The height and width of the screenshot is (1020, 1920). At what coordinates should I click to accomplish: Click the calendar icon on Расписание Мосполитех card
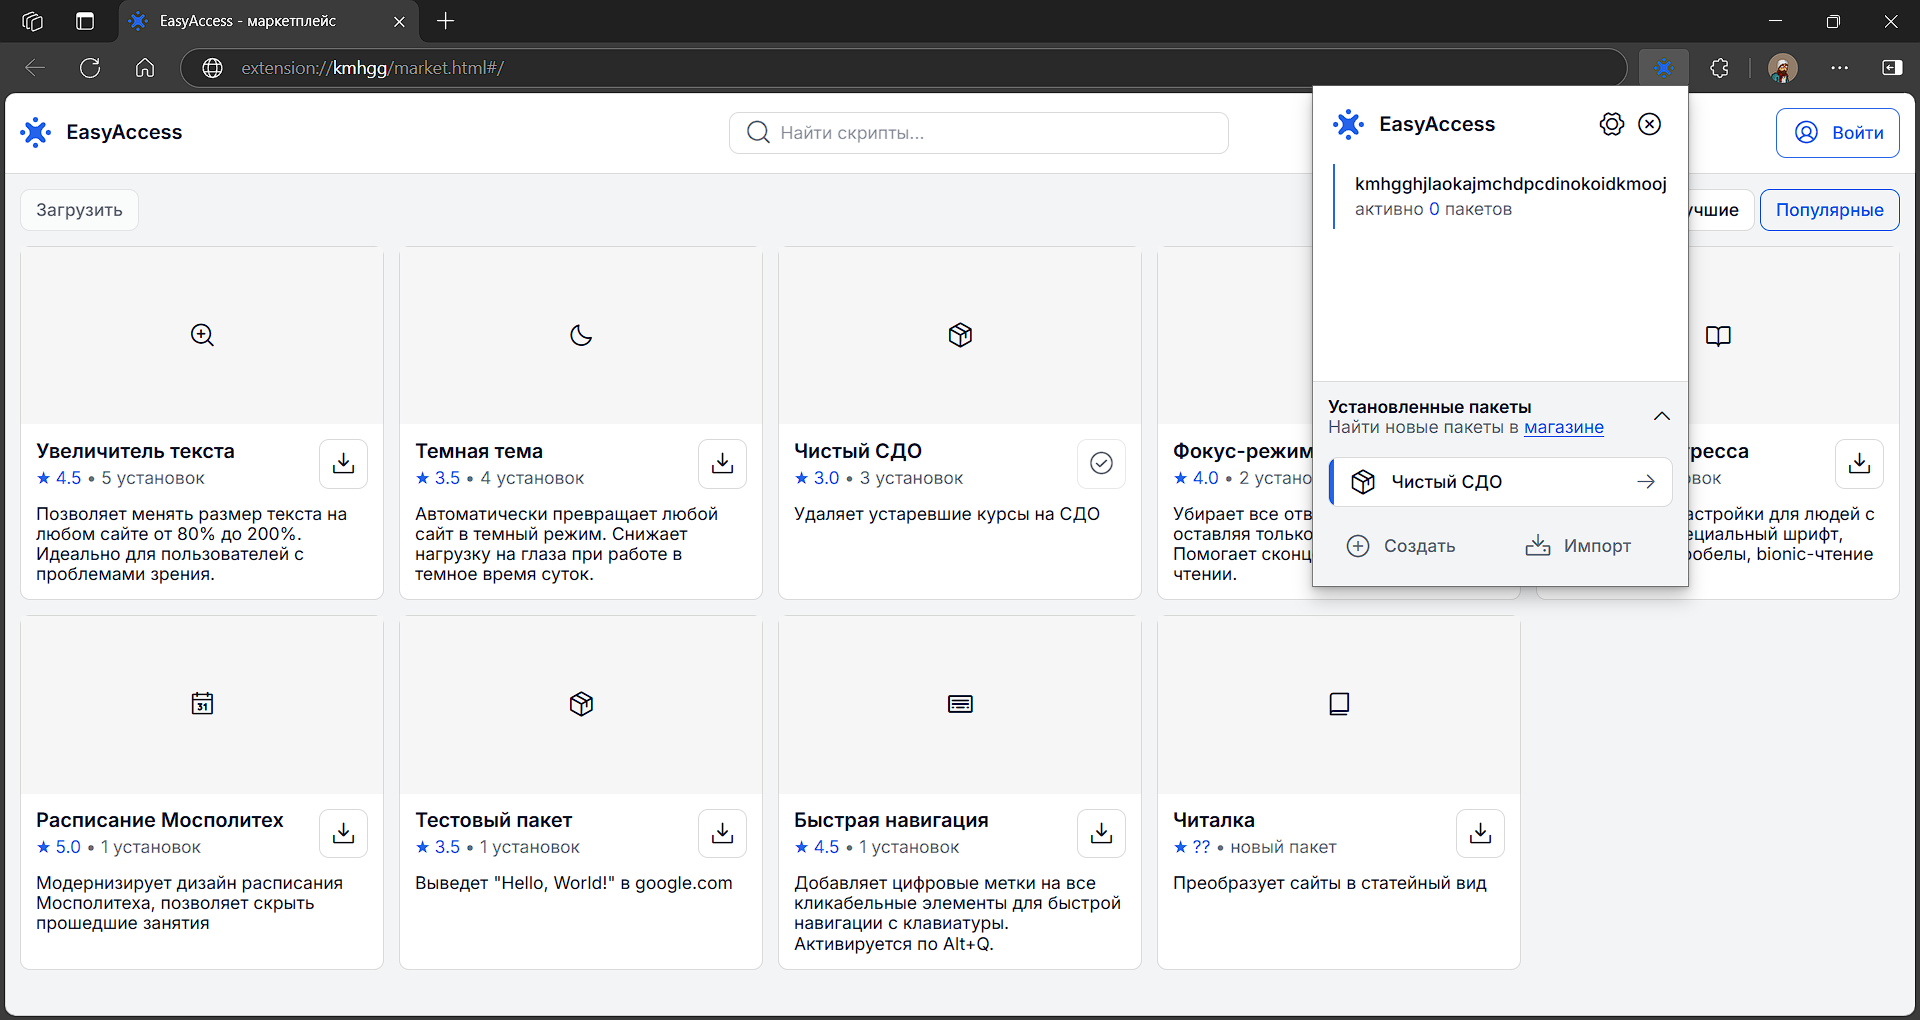pos(201,703)
